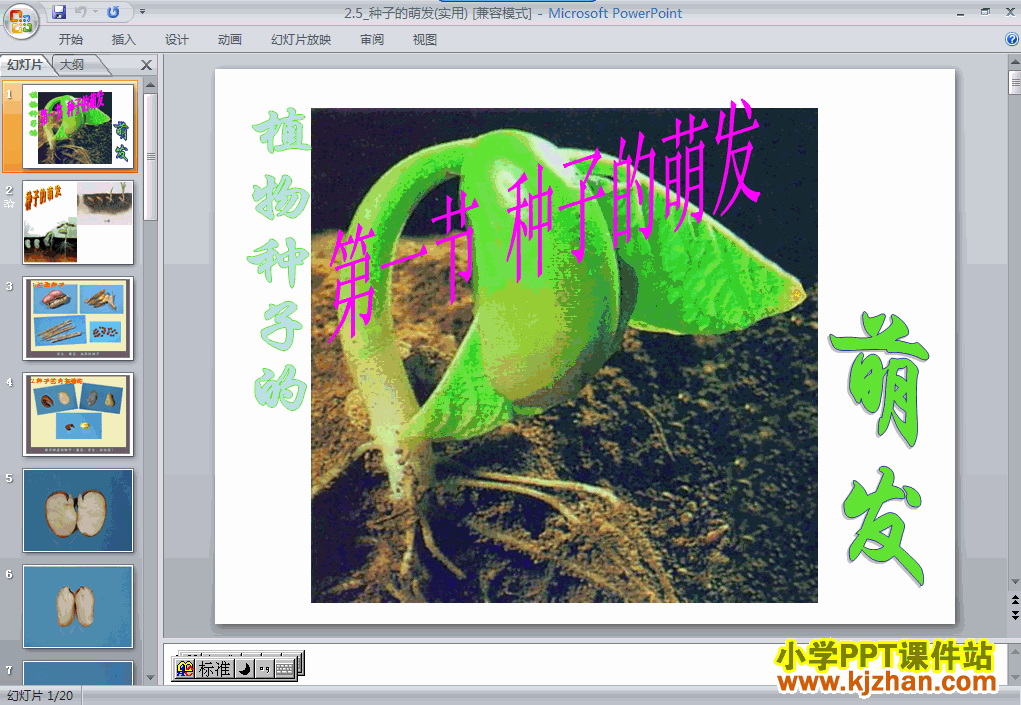Open the IME soft keyboard icon

pos(285,669)
